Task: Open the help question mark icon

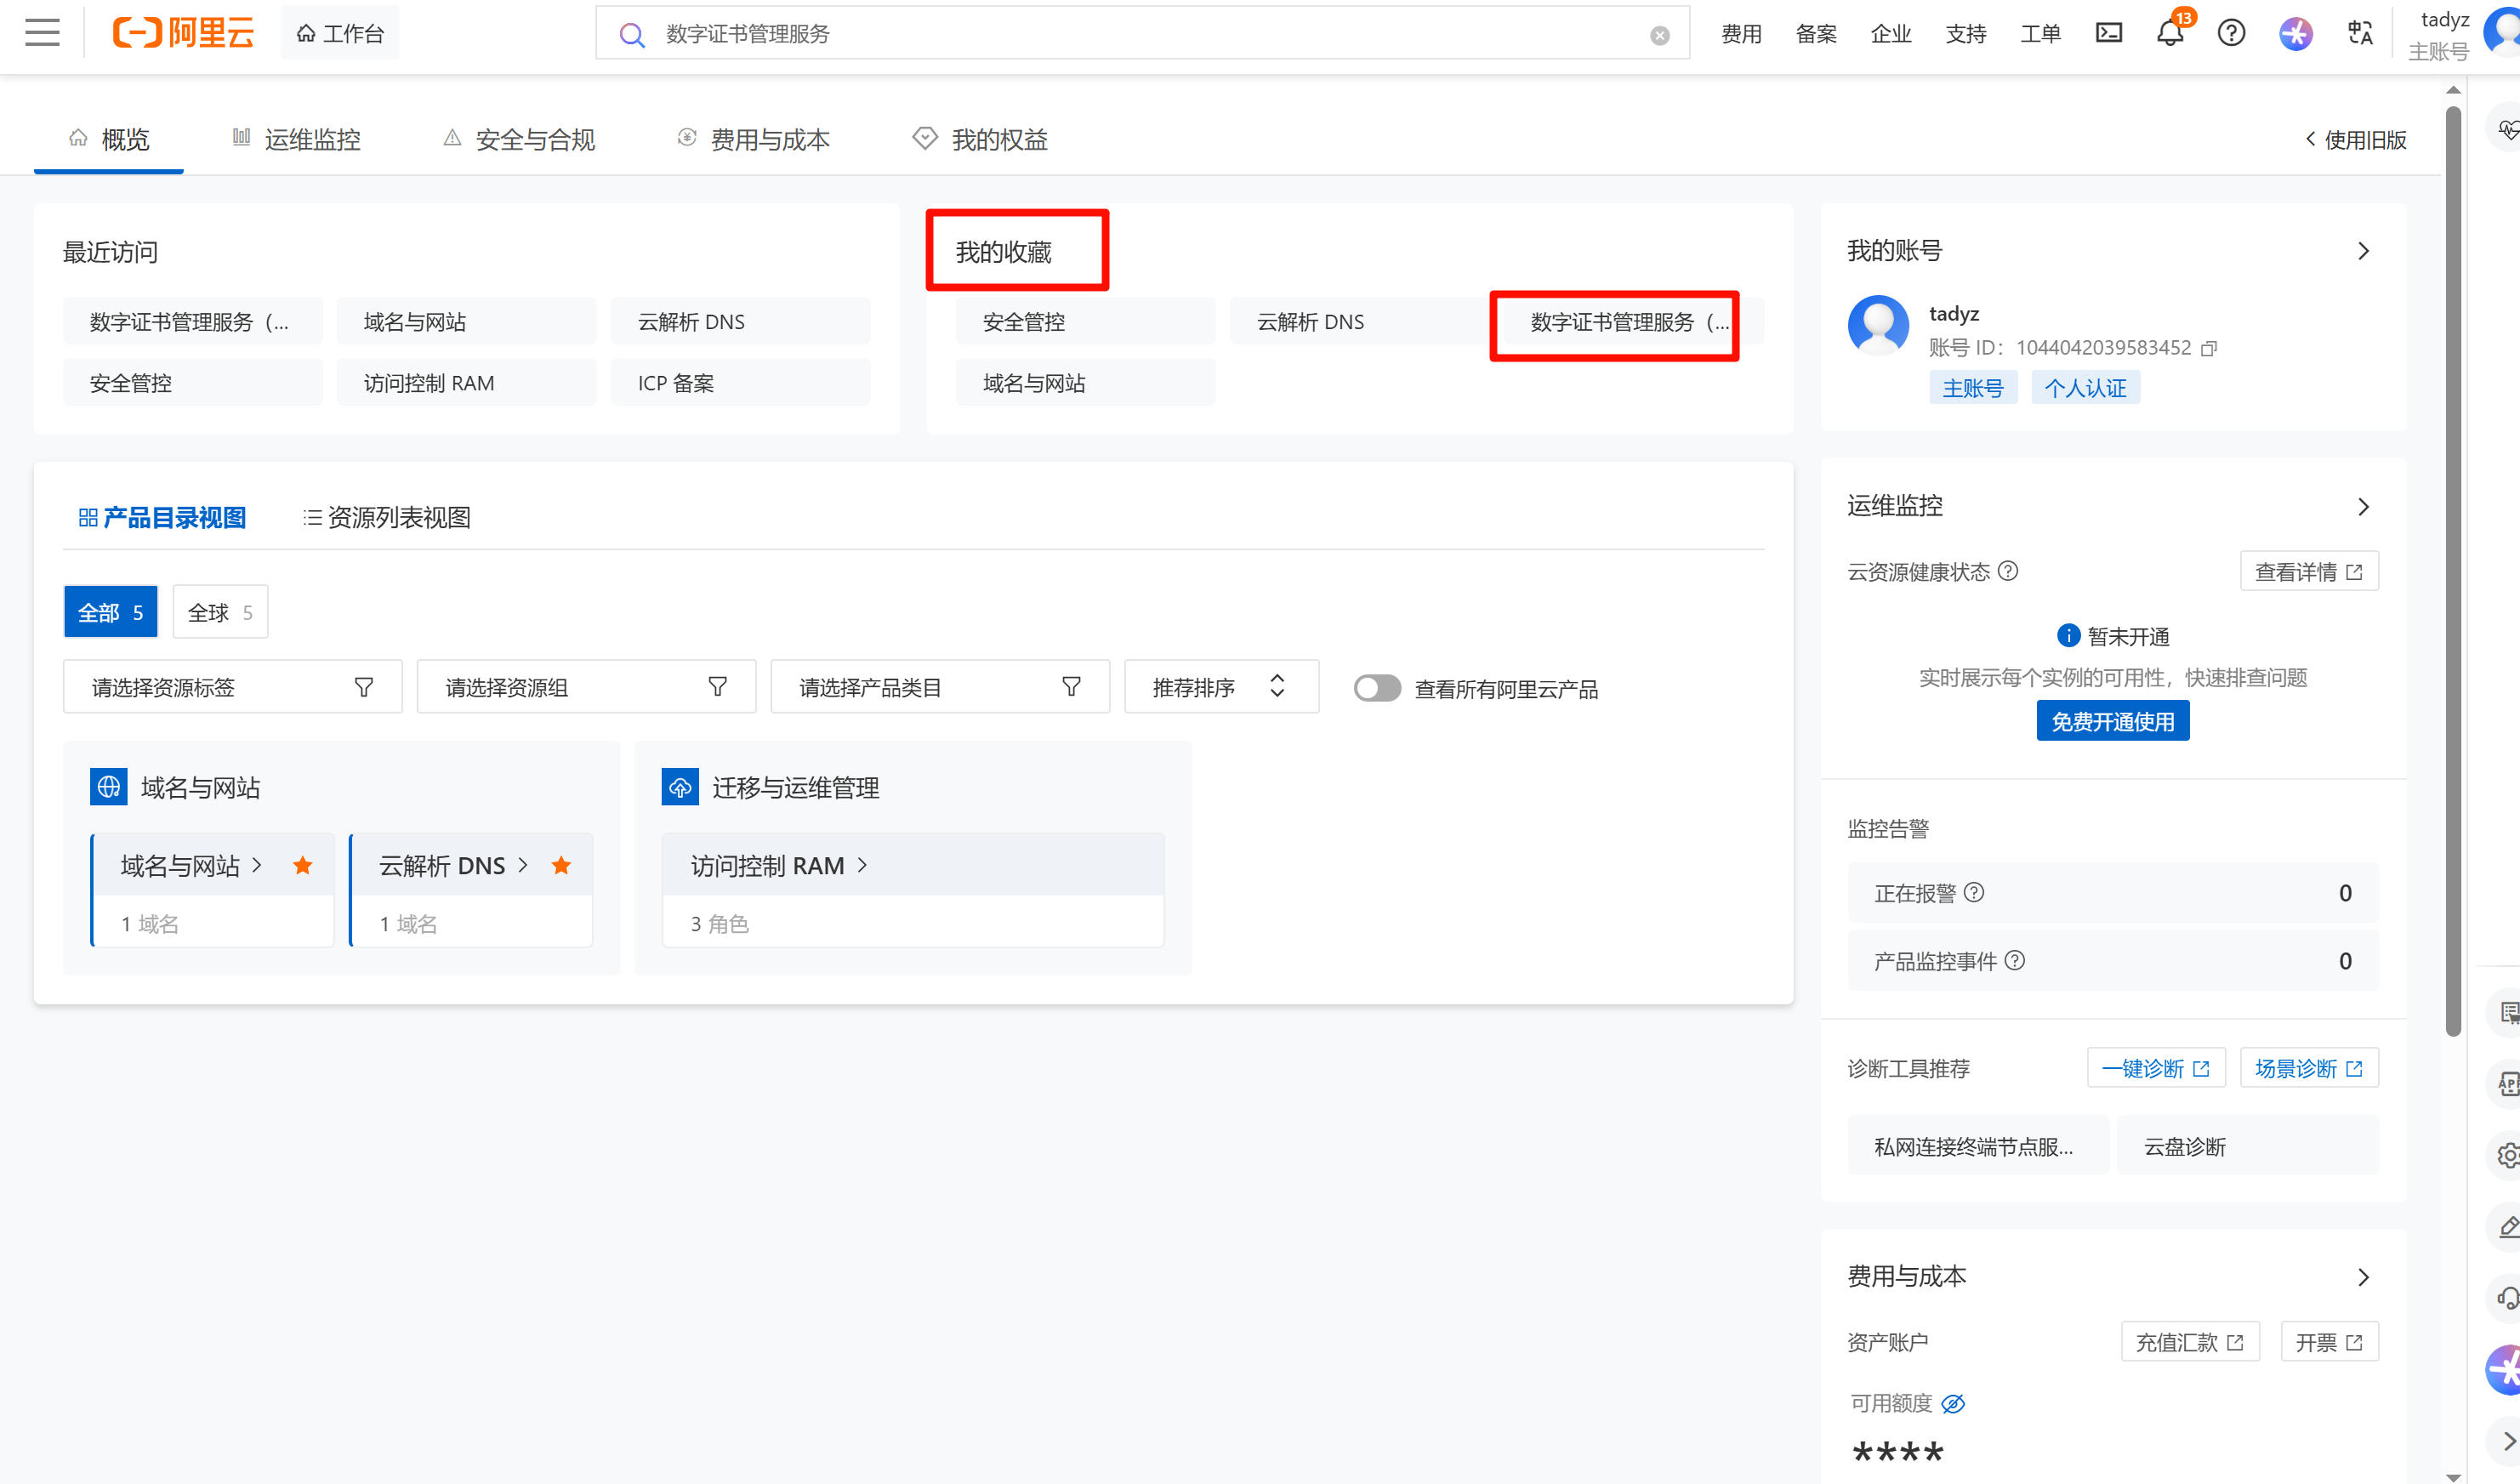Action: [2231, 33]
